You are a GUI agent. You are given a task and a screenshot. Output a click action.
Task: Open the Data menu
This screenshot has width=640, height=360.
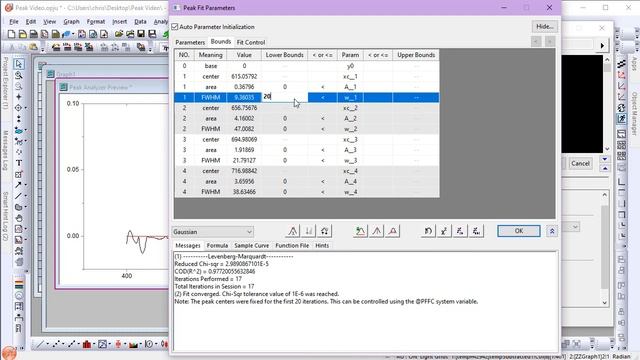point(140,22)
